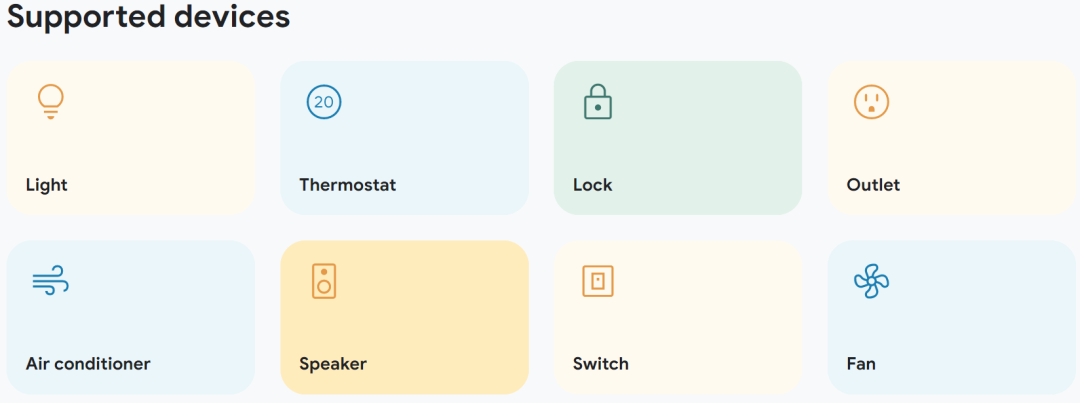Click the orange light bulb icon

coord(50,102)
